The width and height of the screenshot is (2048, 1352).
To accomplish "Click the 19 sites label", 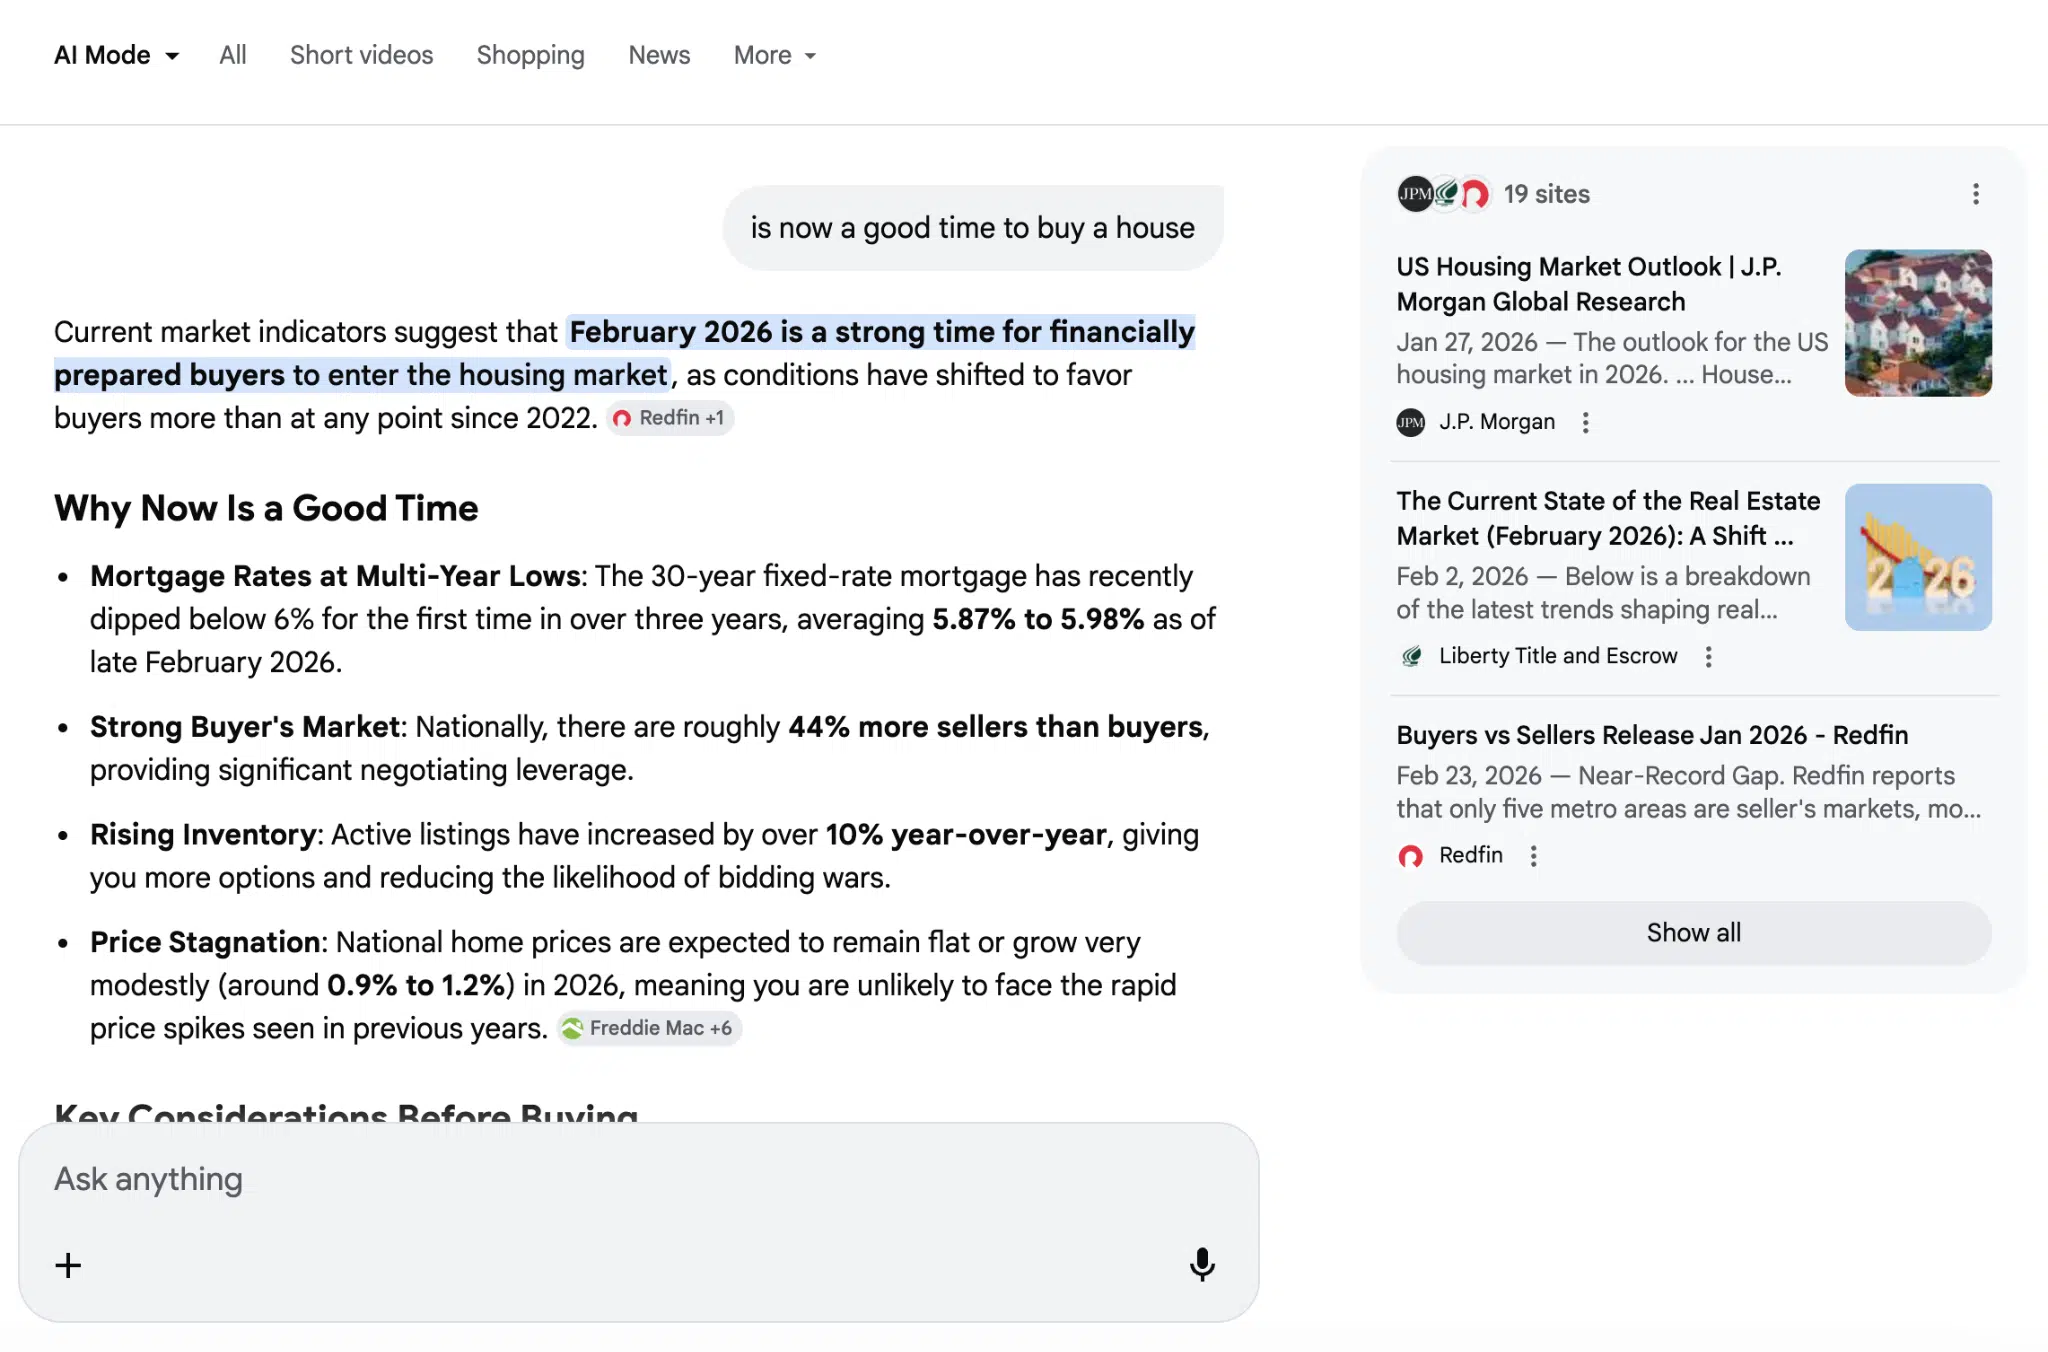I will point(1546,194).
